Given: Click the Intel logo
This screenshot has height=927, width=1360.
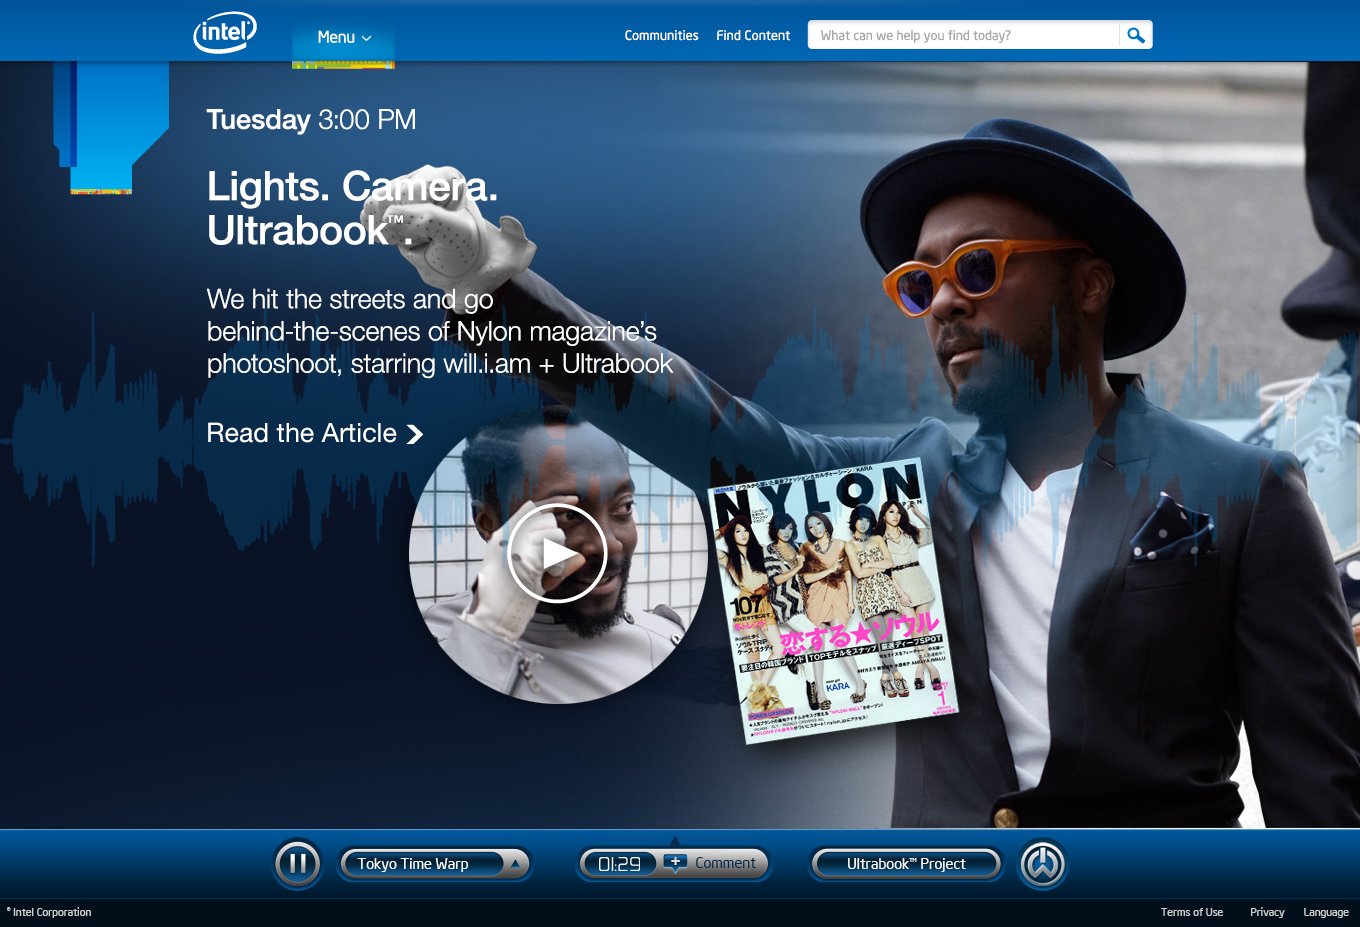Looking at the screenshot, I should (x=225, y=33).
